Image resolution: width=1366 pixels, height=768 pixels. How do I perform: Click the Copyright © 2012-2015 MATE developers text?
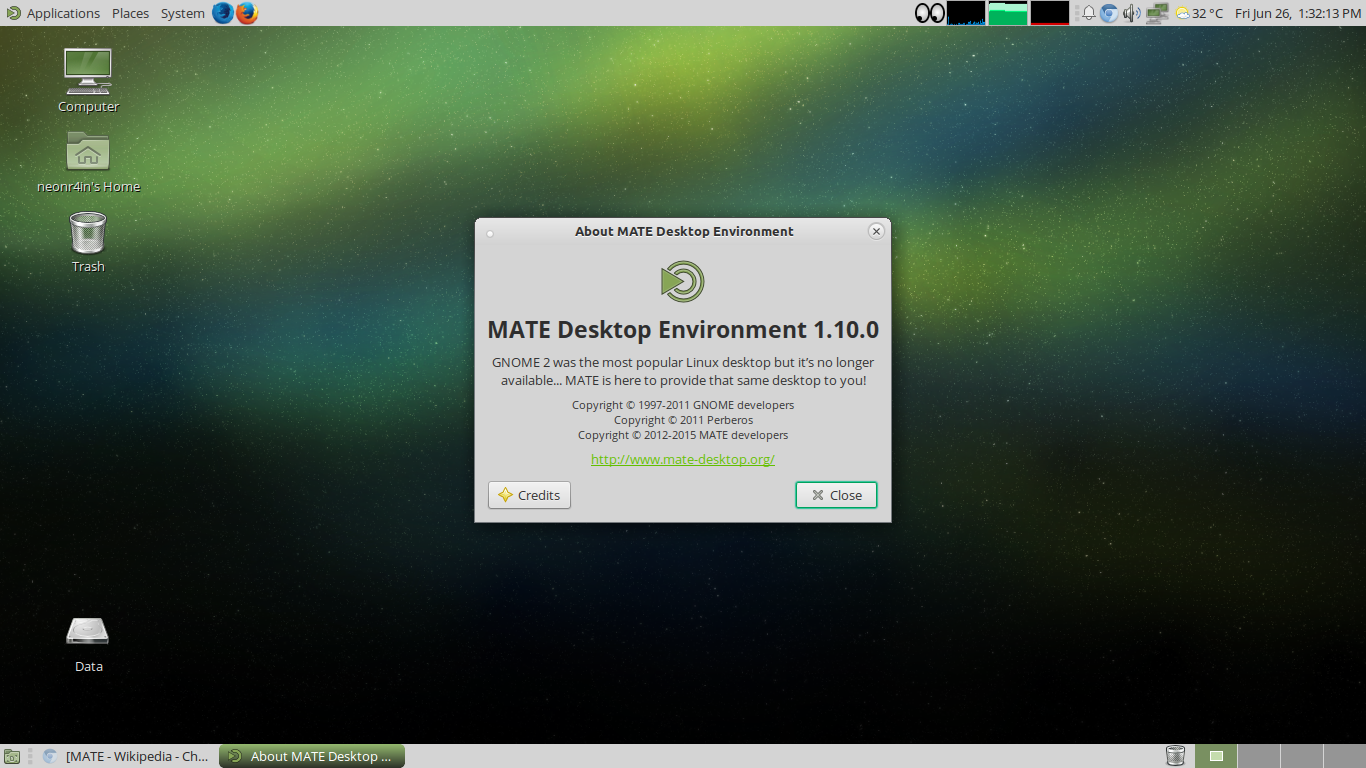(683, 435)
